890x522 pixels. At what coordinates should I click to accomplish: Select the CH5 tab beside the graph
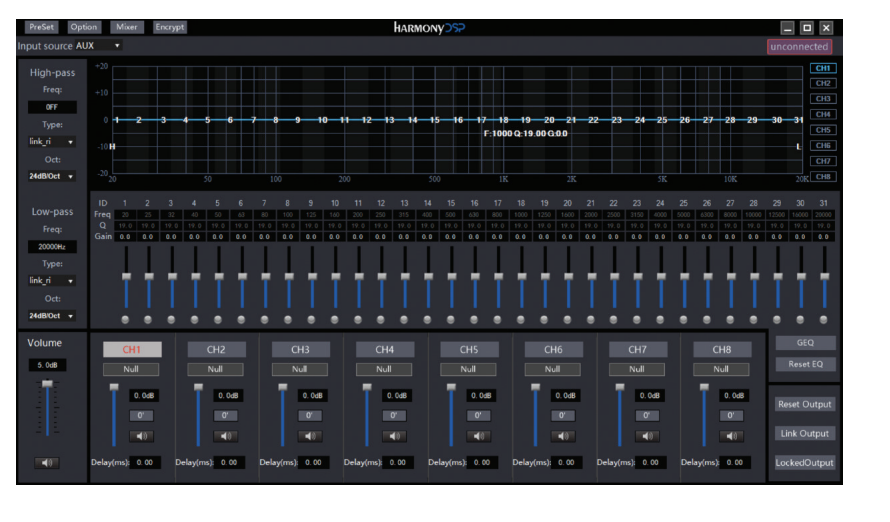coord(823,130)
